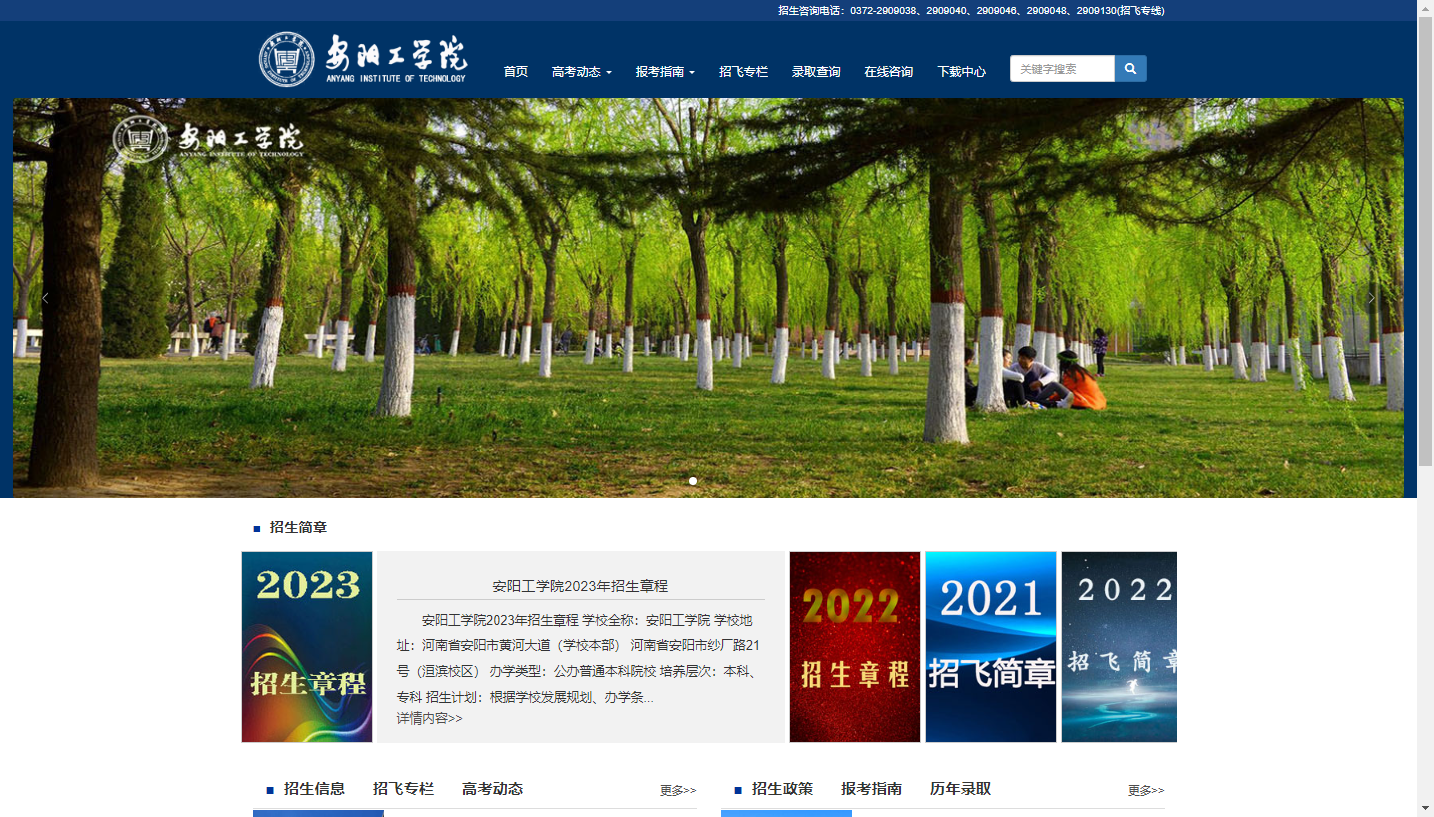Open 招飞专栏 in top navigation bar
The image size is (1434, 817).
[x=743, y=72]
